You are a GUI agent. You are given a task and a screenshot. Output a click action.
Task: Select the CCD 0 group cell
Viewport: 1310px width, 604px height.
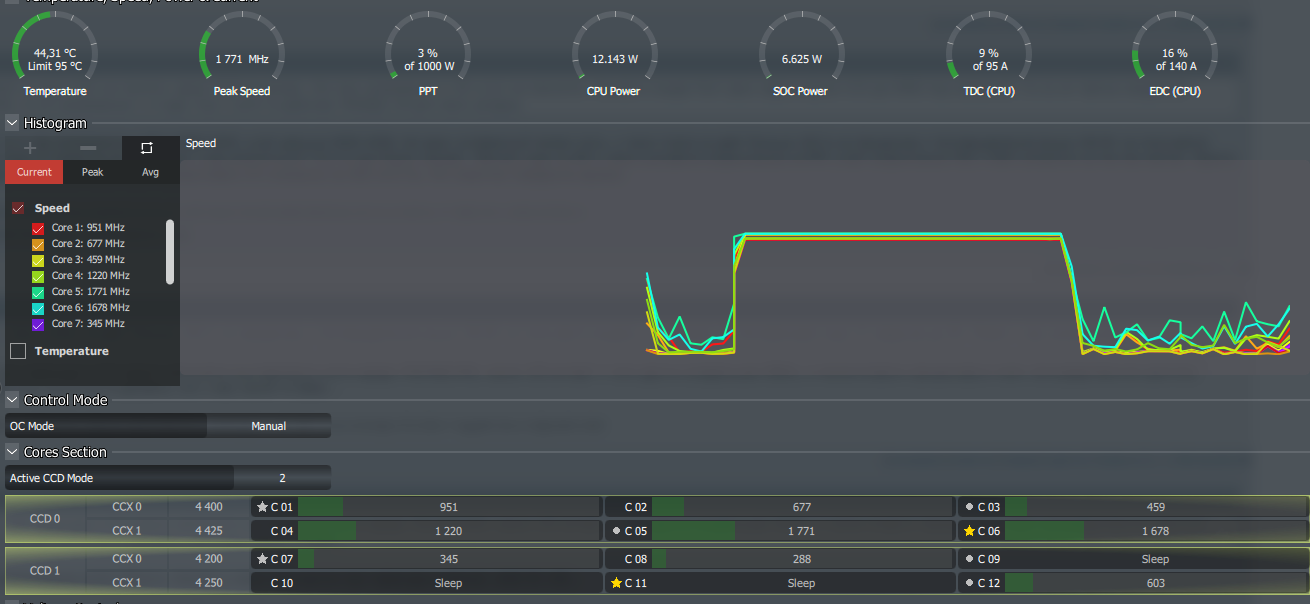tap(45, 519)
